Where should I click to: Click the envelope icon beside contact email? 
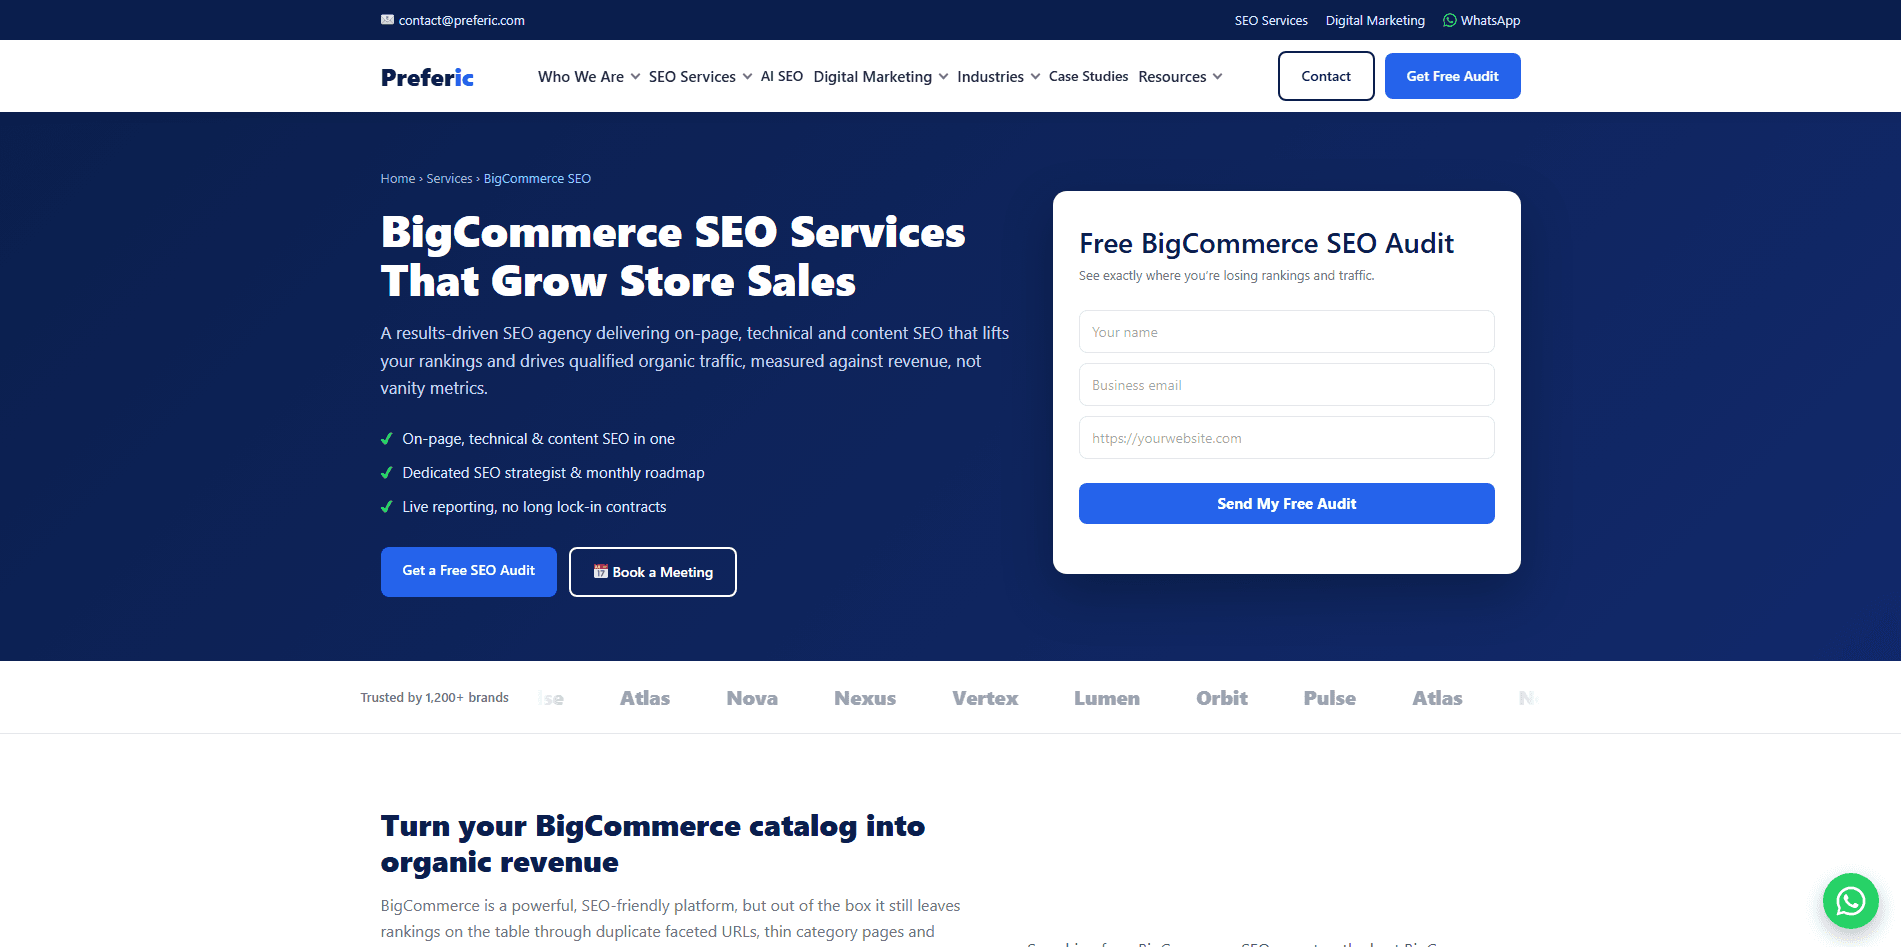(x=387, y=20)
